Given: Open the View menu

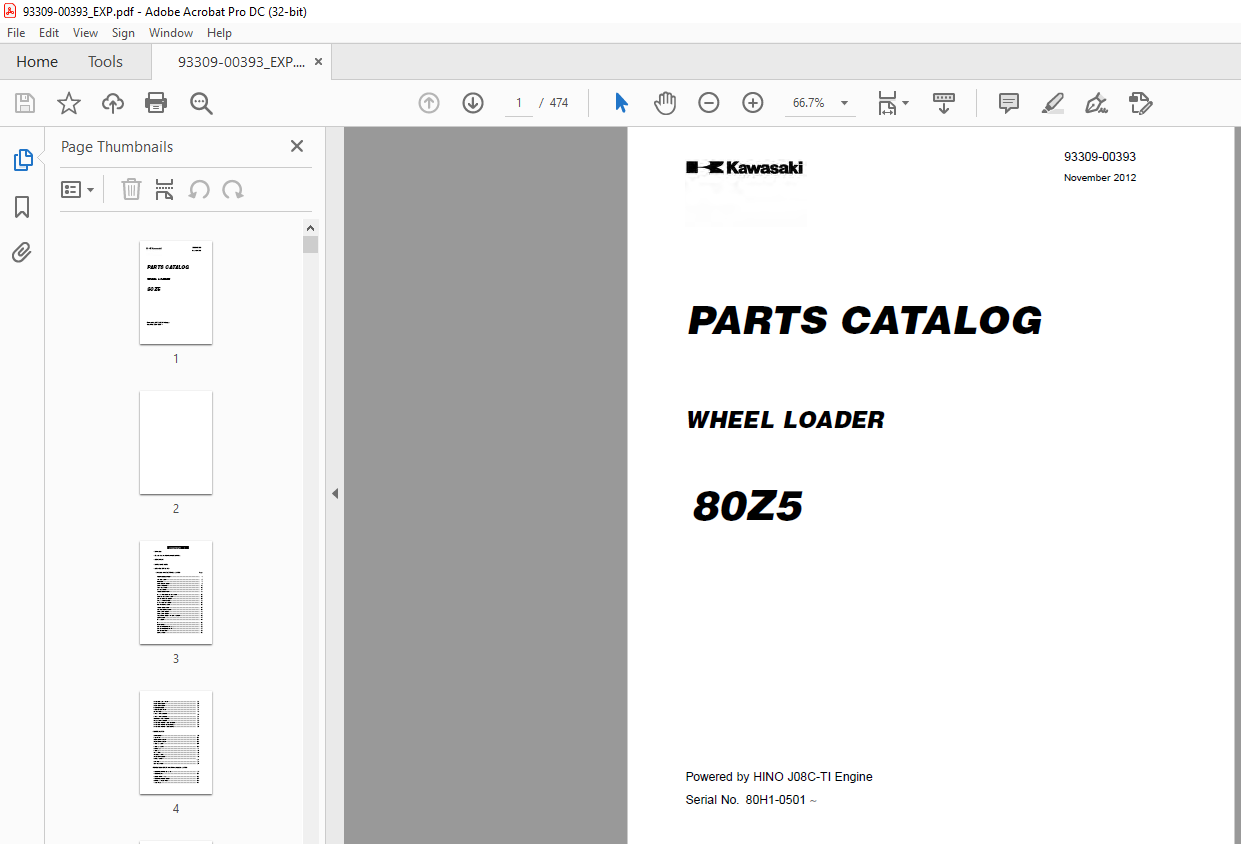Looking at the screenshot, I should [86, 33].
